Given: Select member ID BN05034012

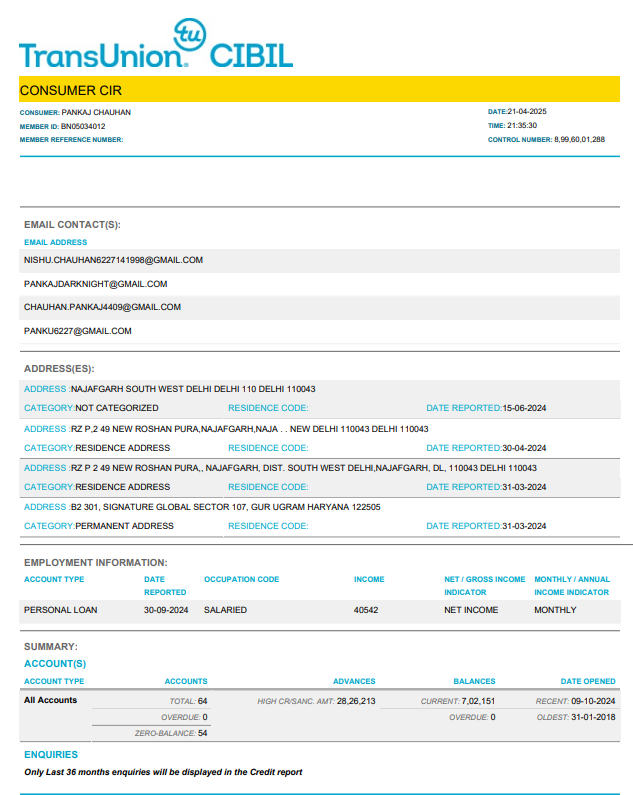Looking at the screenshot, I should [83, 126].
